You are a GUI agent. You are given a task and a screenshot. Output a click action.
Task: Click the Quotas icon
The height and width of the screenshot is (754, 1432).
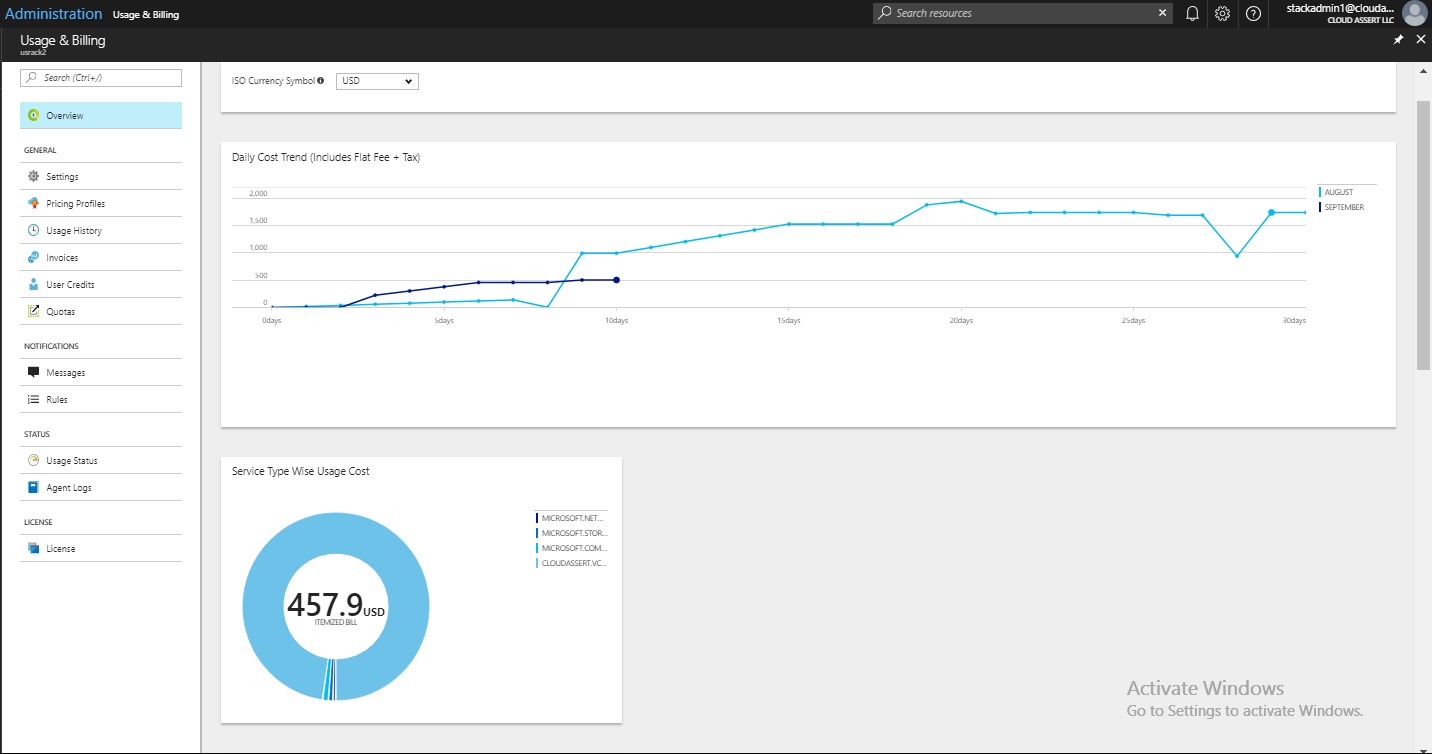pos(33,312)
